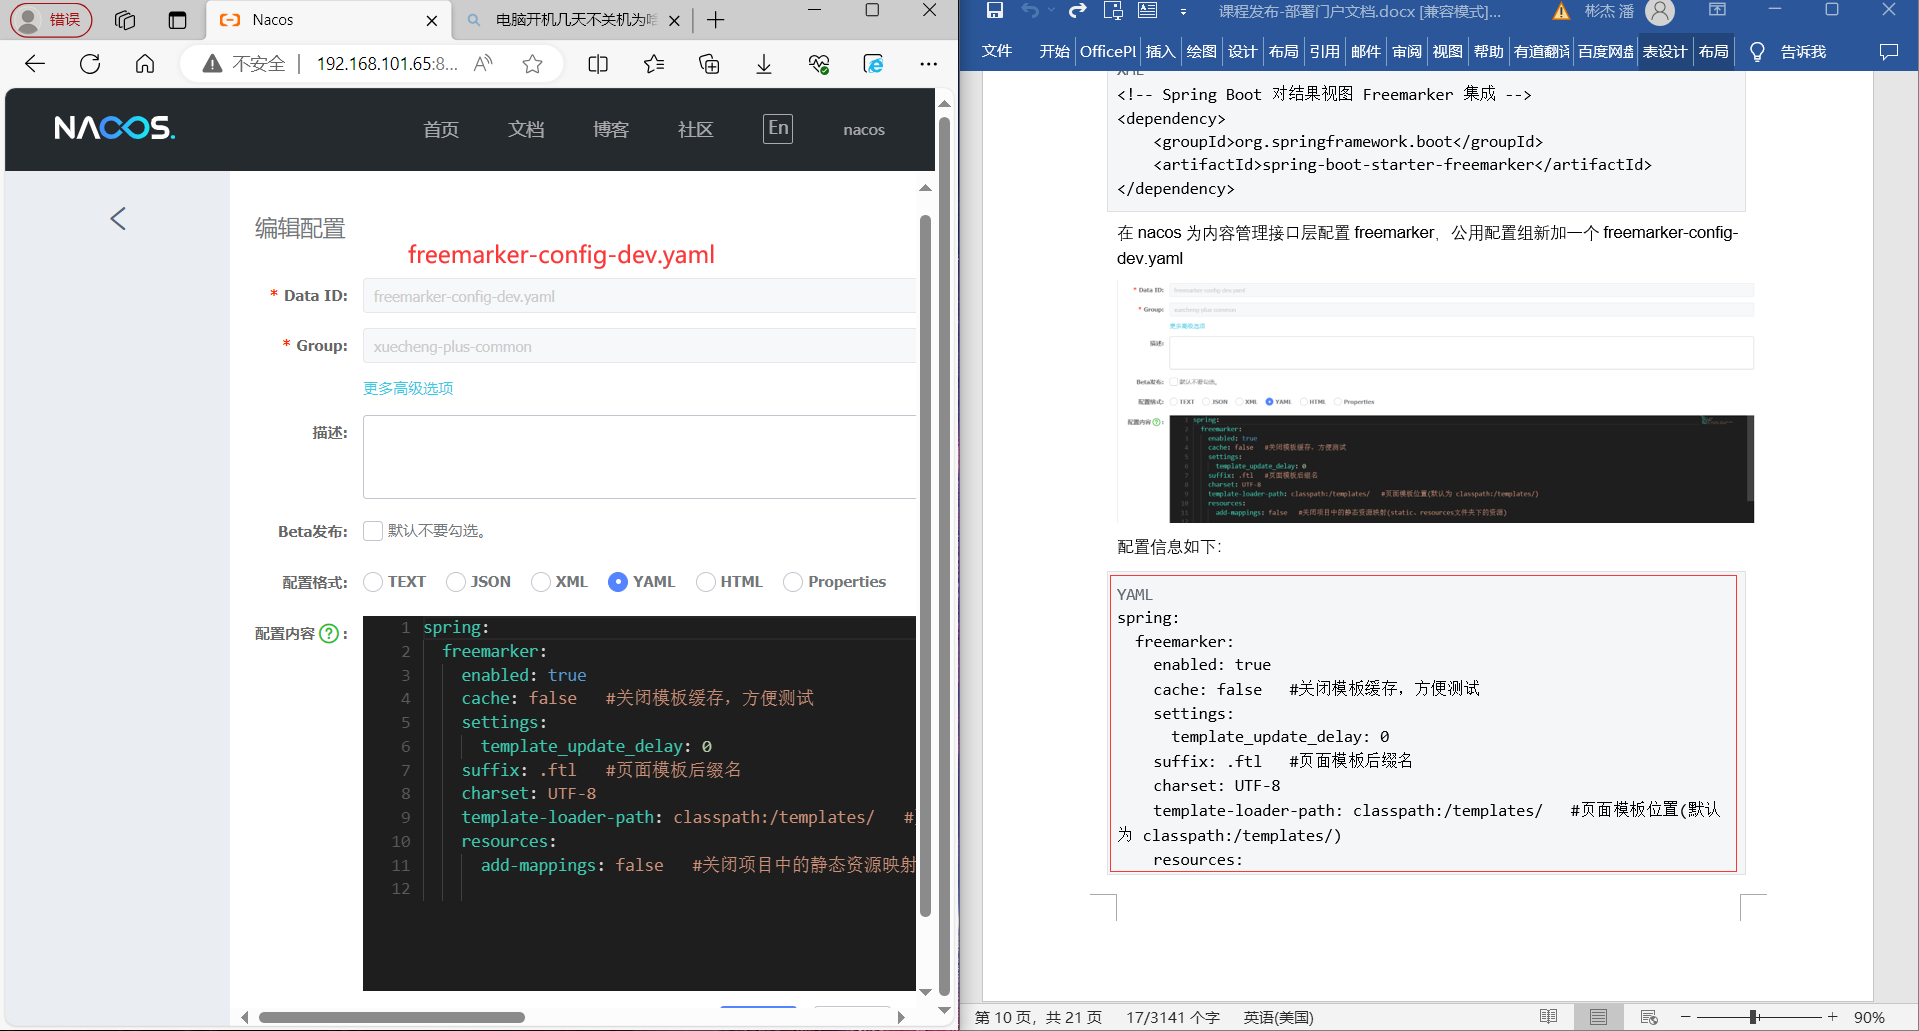Redo action in Word
This screenshot has height=1031, width=1919.
tap(1077, 11)
